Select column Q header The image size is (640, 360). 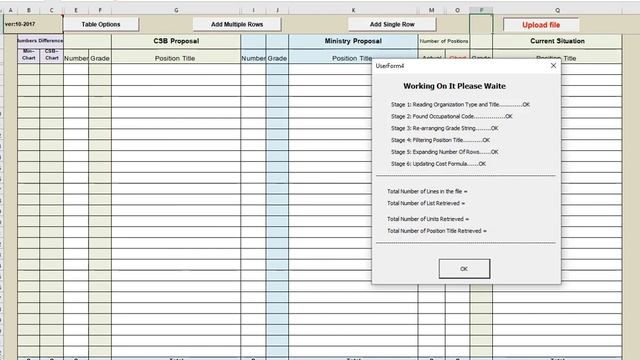(557, 10)
